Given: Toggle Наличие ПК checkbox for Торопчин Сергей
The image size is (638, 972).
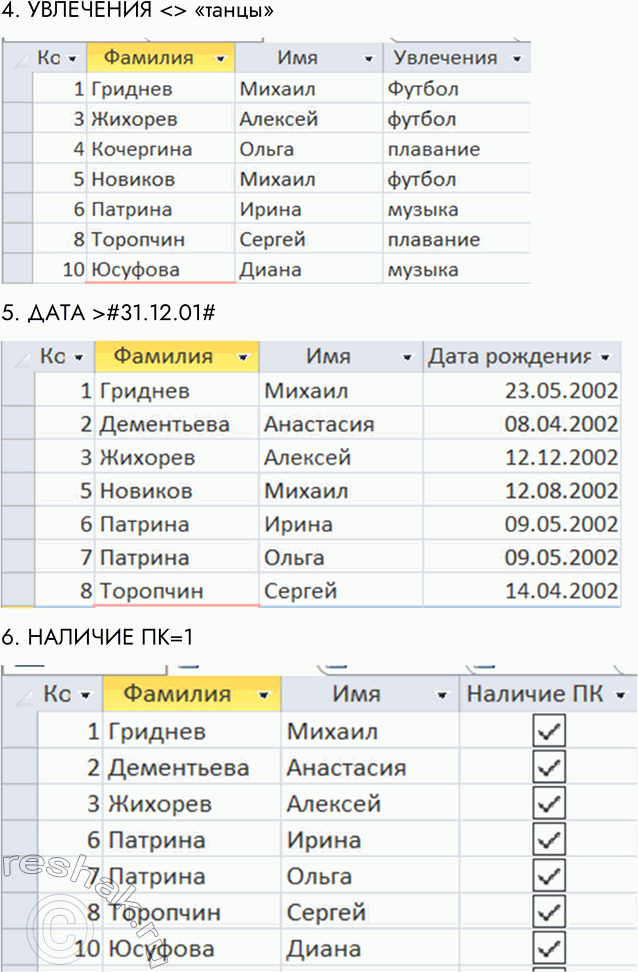Looking at the screenshot, I should pos(550,912).
